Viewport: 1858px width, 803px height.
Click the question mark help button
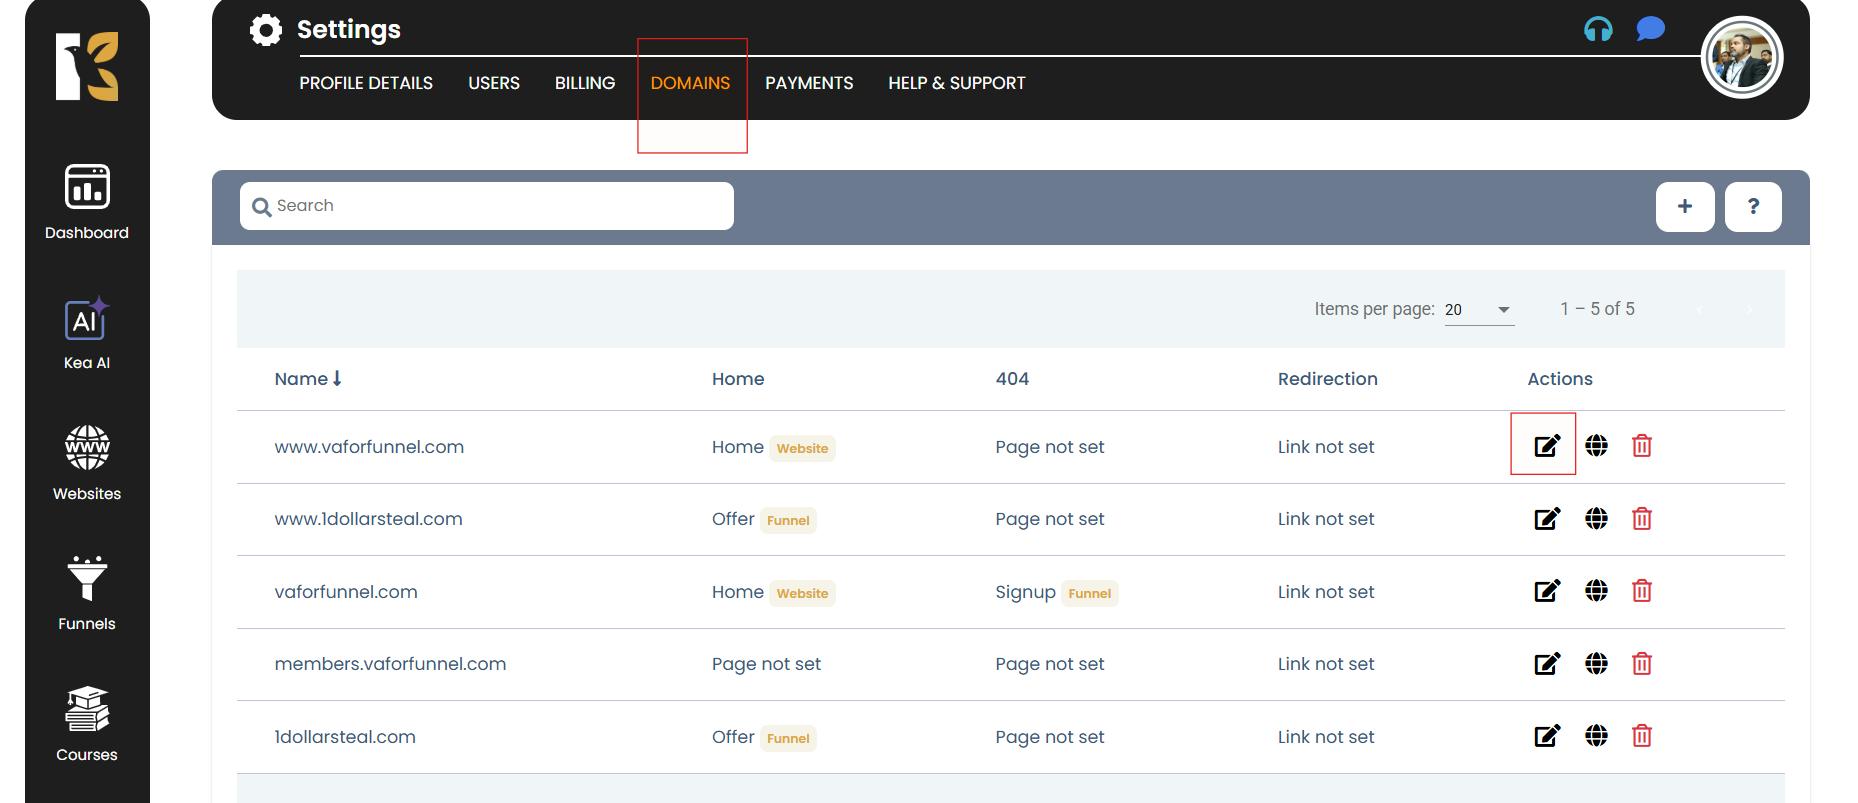click(1753, 207)
